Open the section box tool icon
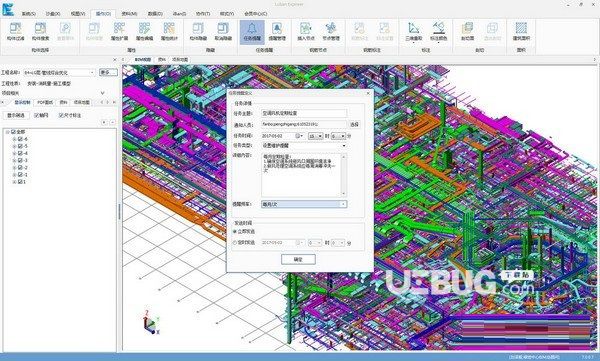This screenshot has height=361, width=600. point(468,31)
